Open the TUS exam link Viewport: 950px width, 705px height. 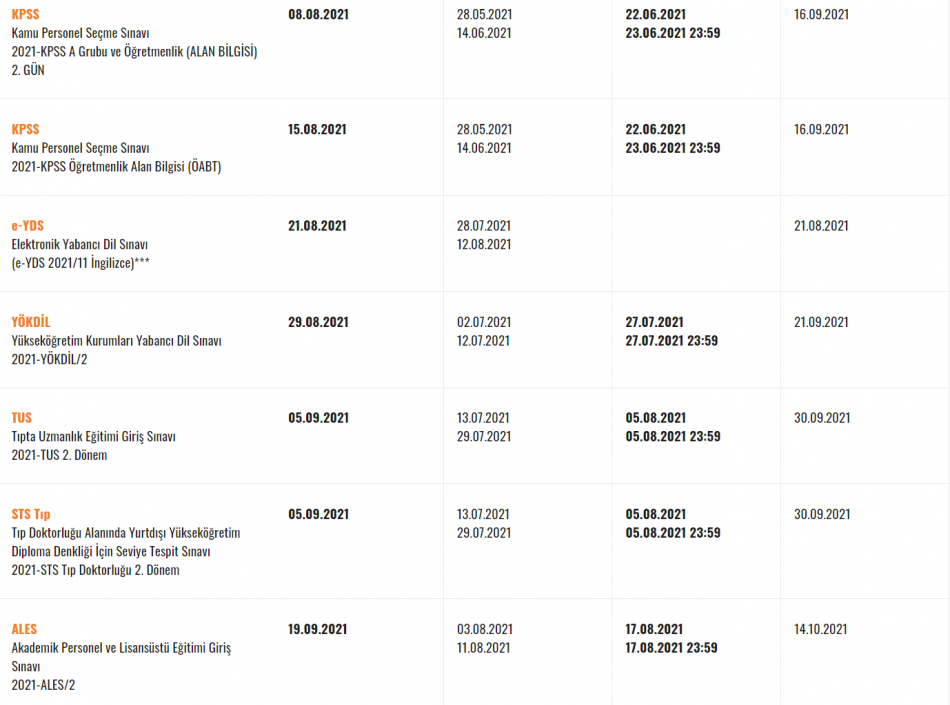coord(22,418)
